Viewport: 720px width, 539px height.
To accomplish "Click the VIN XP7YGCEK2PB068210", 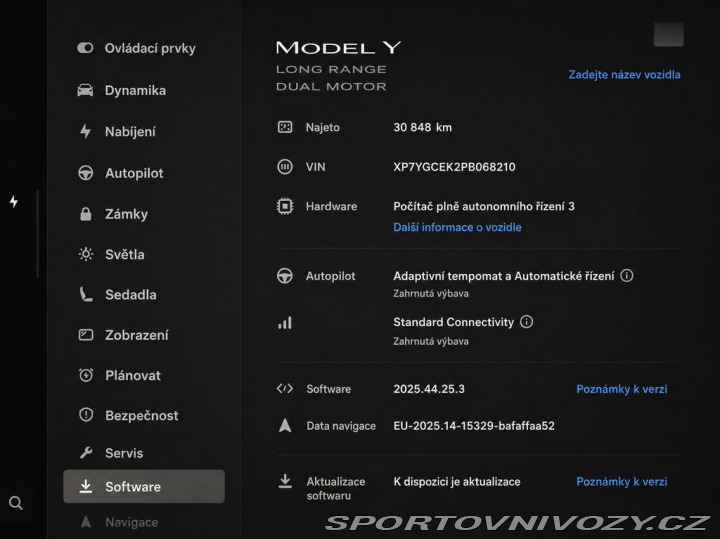I will pyautogui.click(x=454, y=167).
